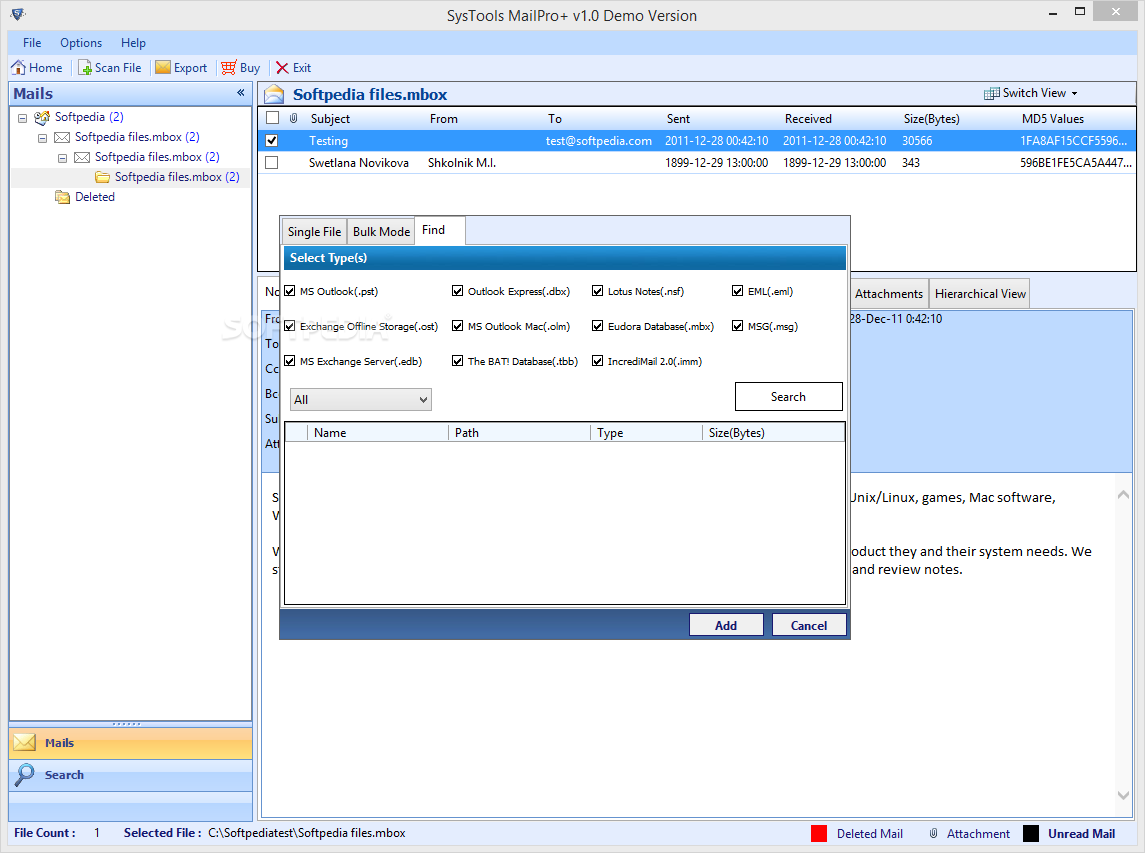Uncheck The BAT! Database(.tbb) type
1145x853 pixels.
pos(458,362)
